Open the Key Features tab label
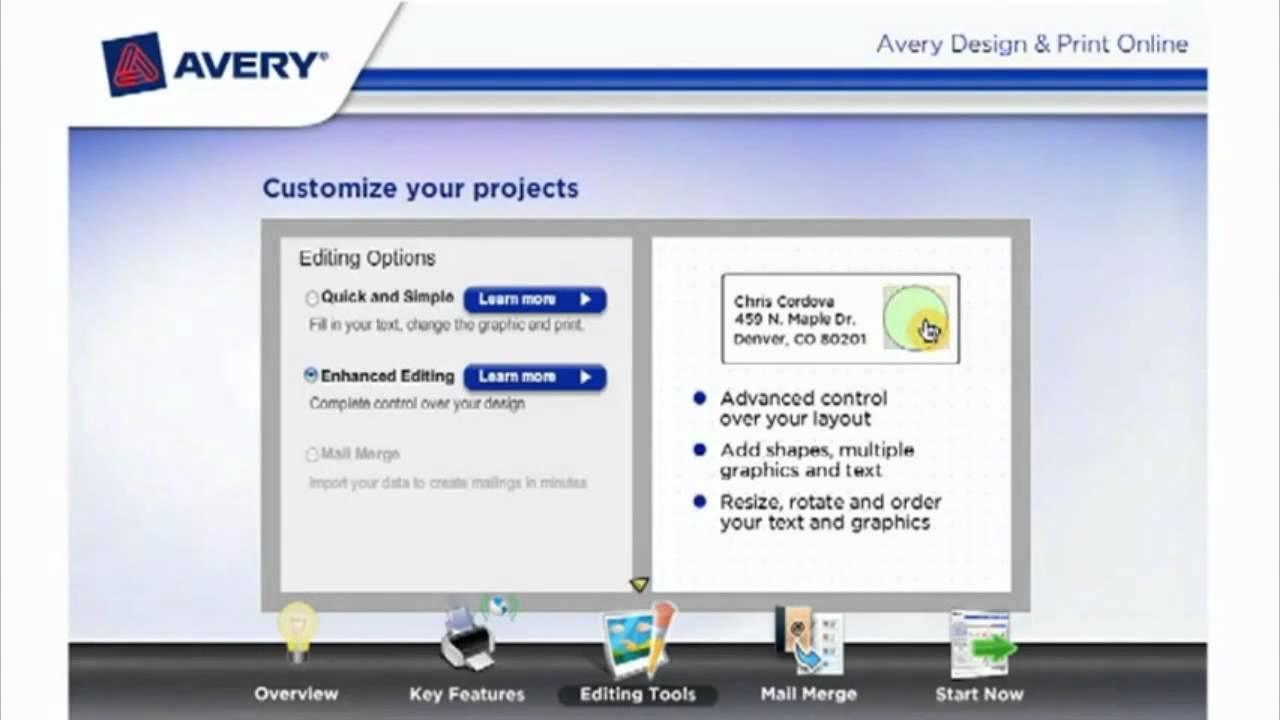The image size is (1280, 720). (467, 694)
